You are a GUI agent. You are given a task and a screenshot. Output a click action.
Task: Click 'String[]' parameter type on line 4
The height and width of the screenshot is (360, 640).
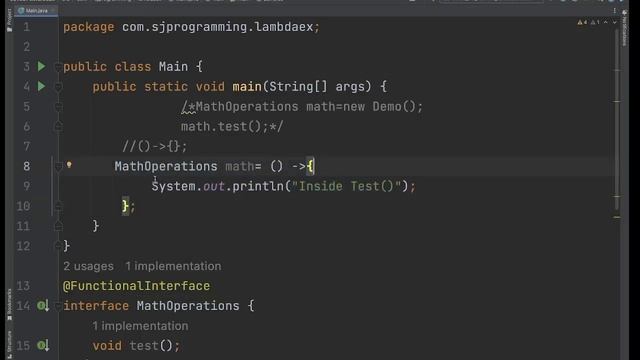click(298, 87)
